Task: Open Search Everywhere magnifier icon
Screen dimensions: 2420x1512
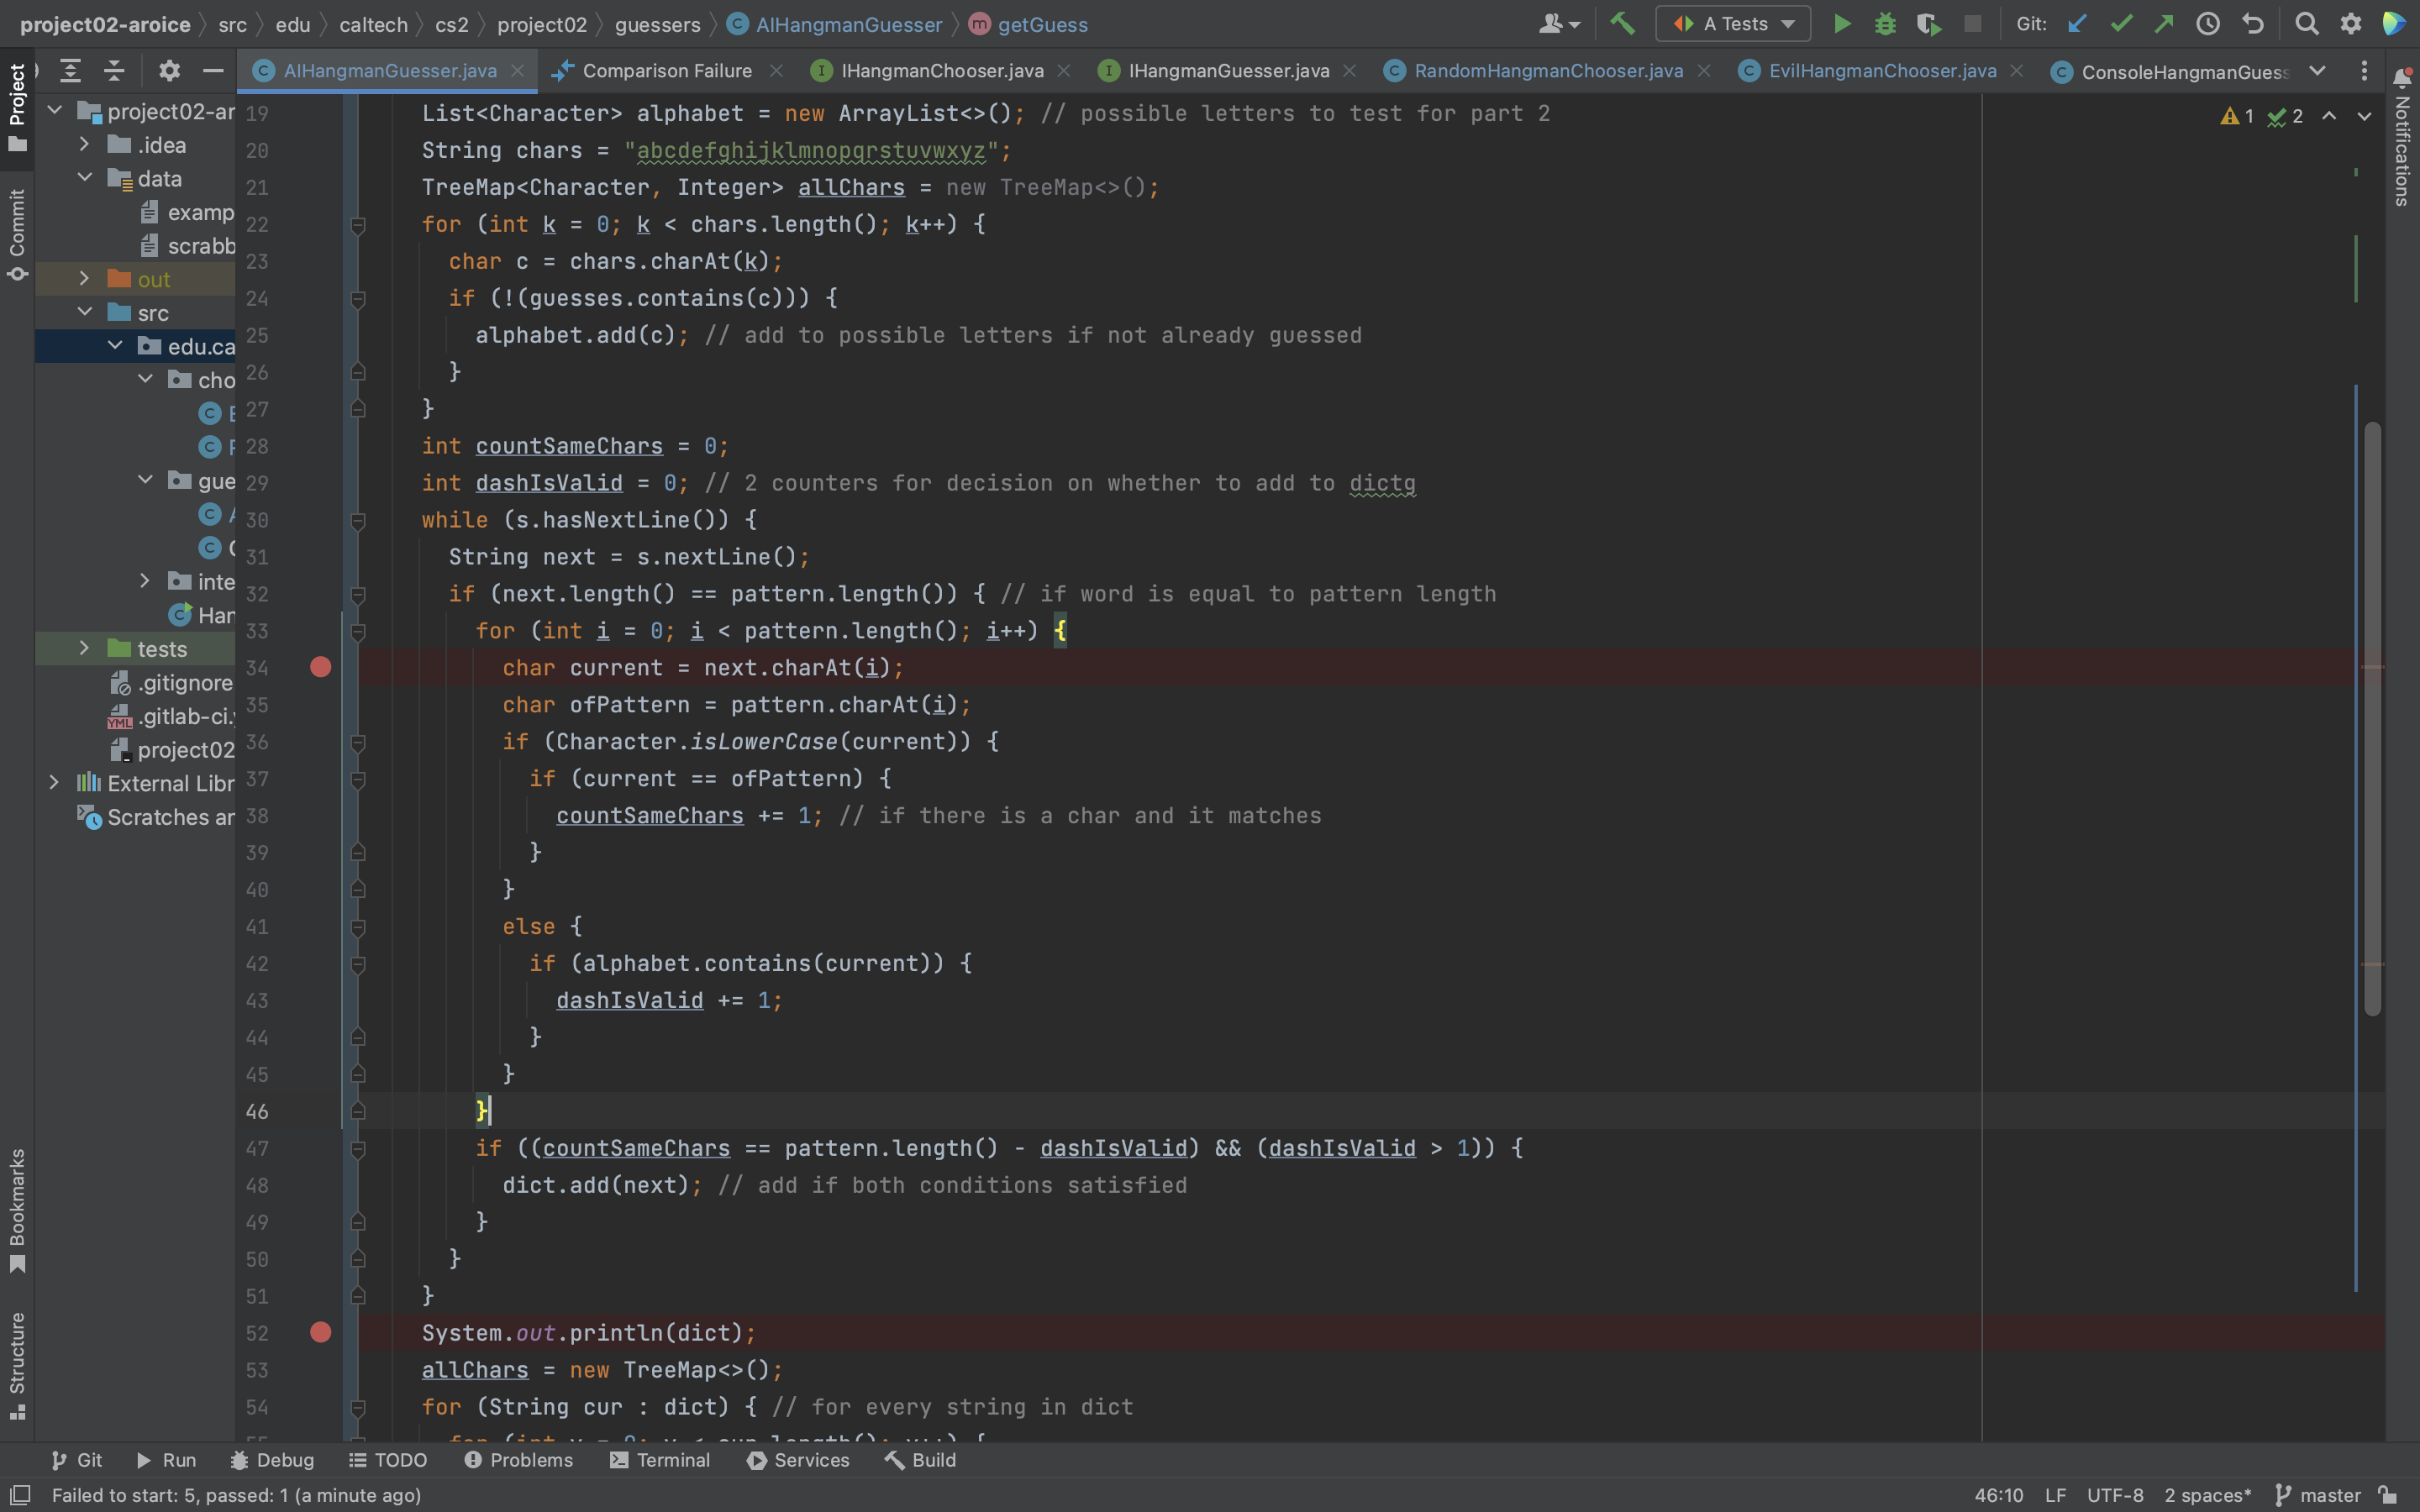Action: point(2306,24)
